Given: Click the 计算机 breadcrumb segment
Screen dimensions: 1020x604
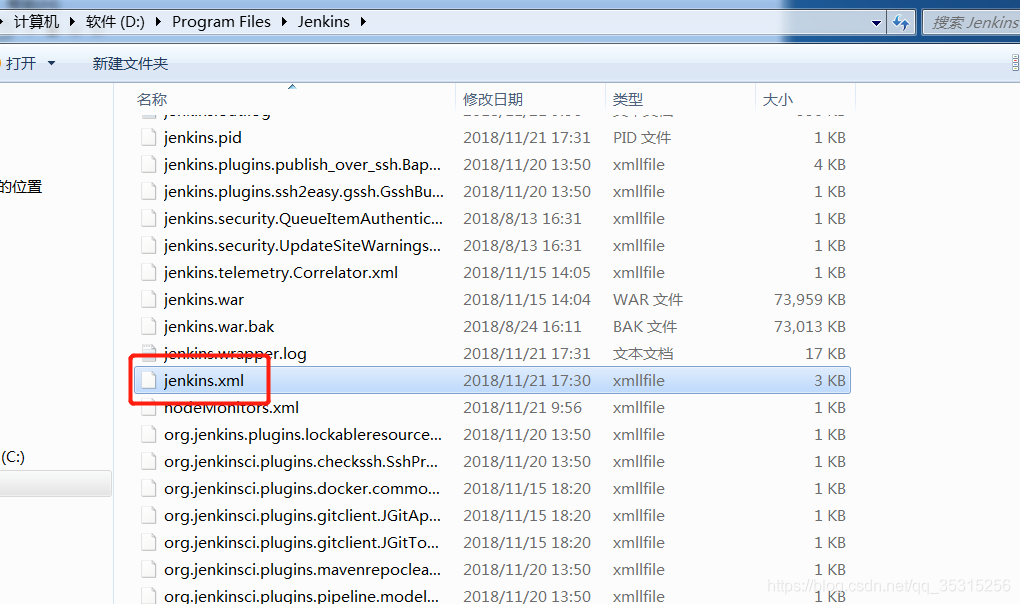Looking at the screenshot, I should click(x=36, y=22).
